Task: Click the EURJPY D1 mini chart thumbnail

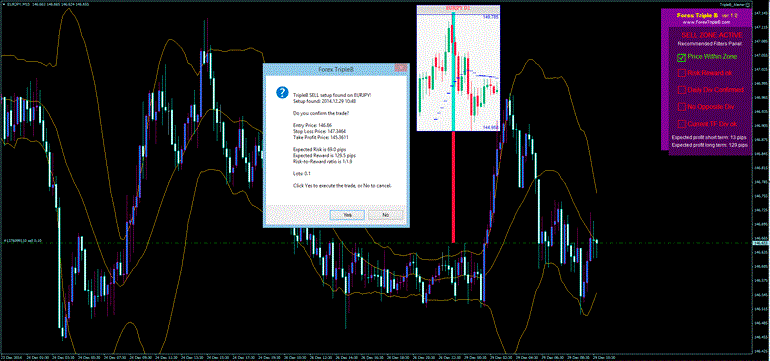Action: click(x=458, y=68)
